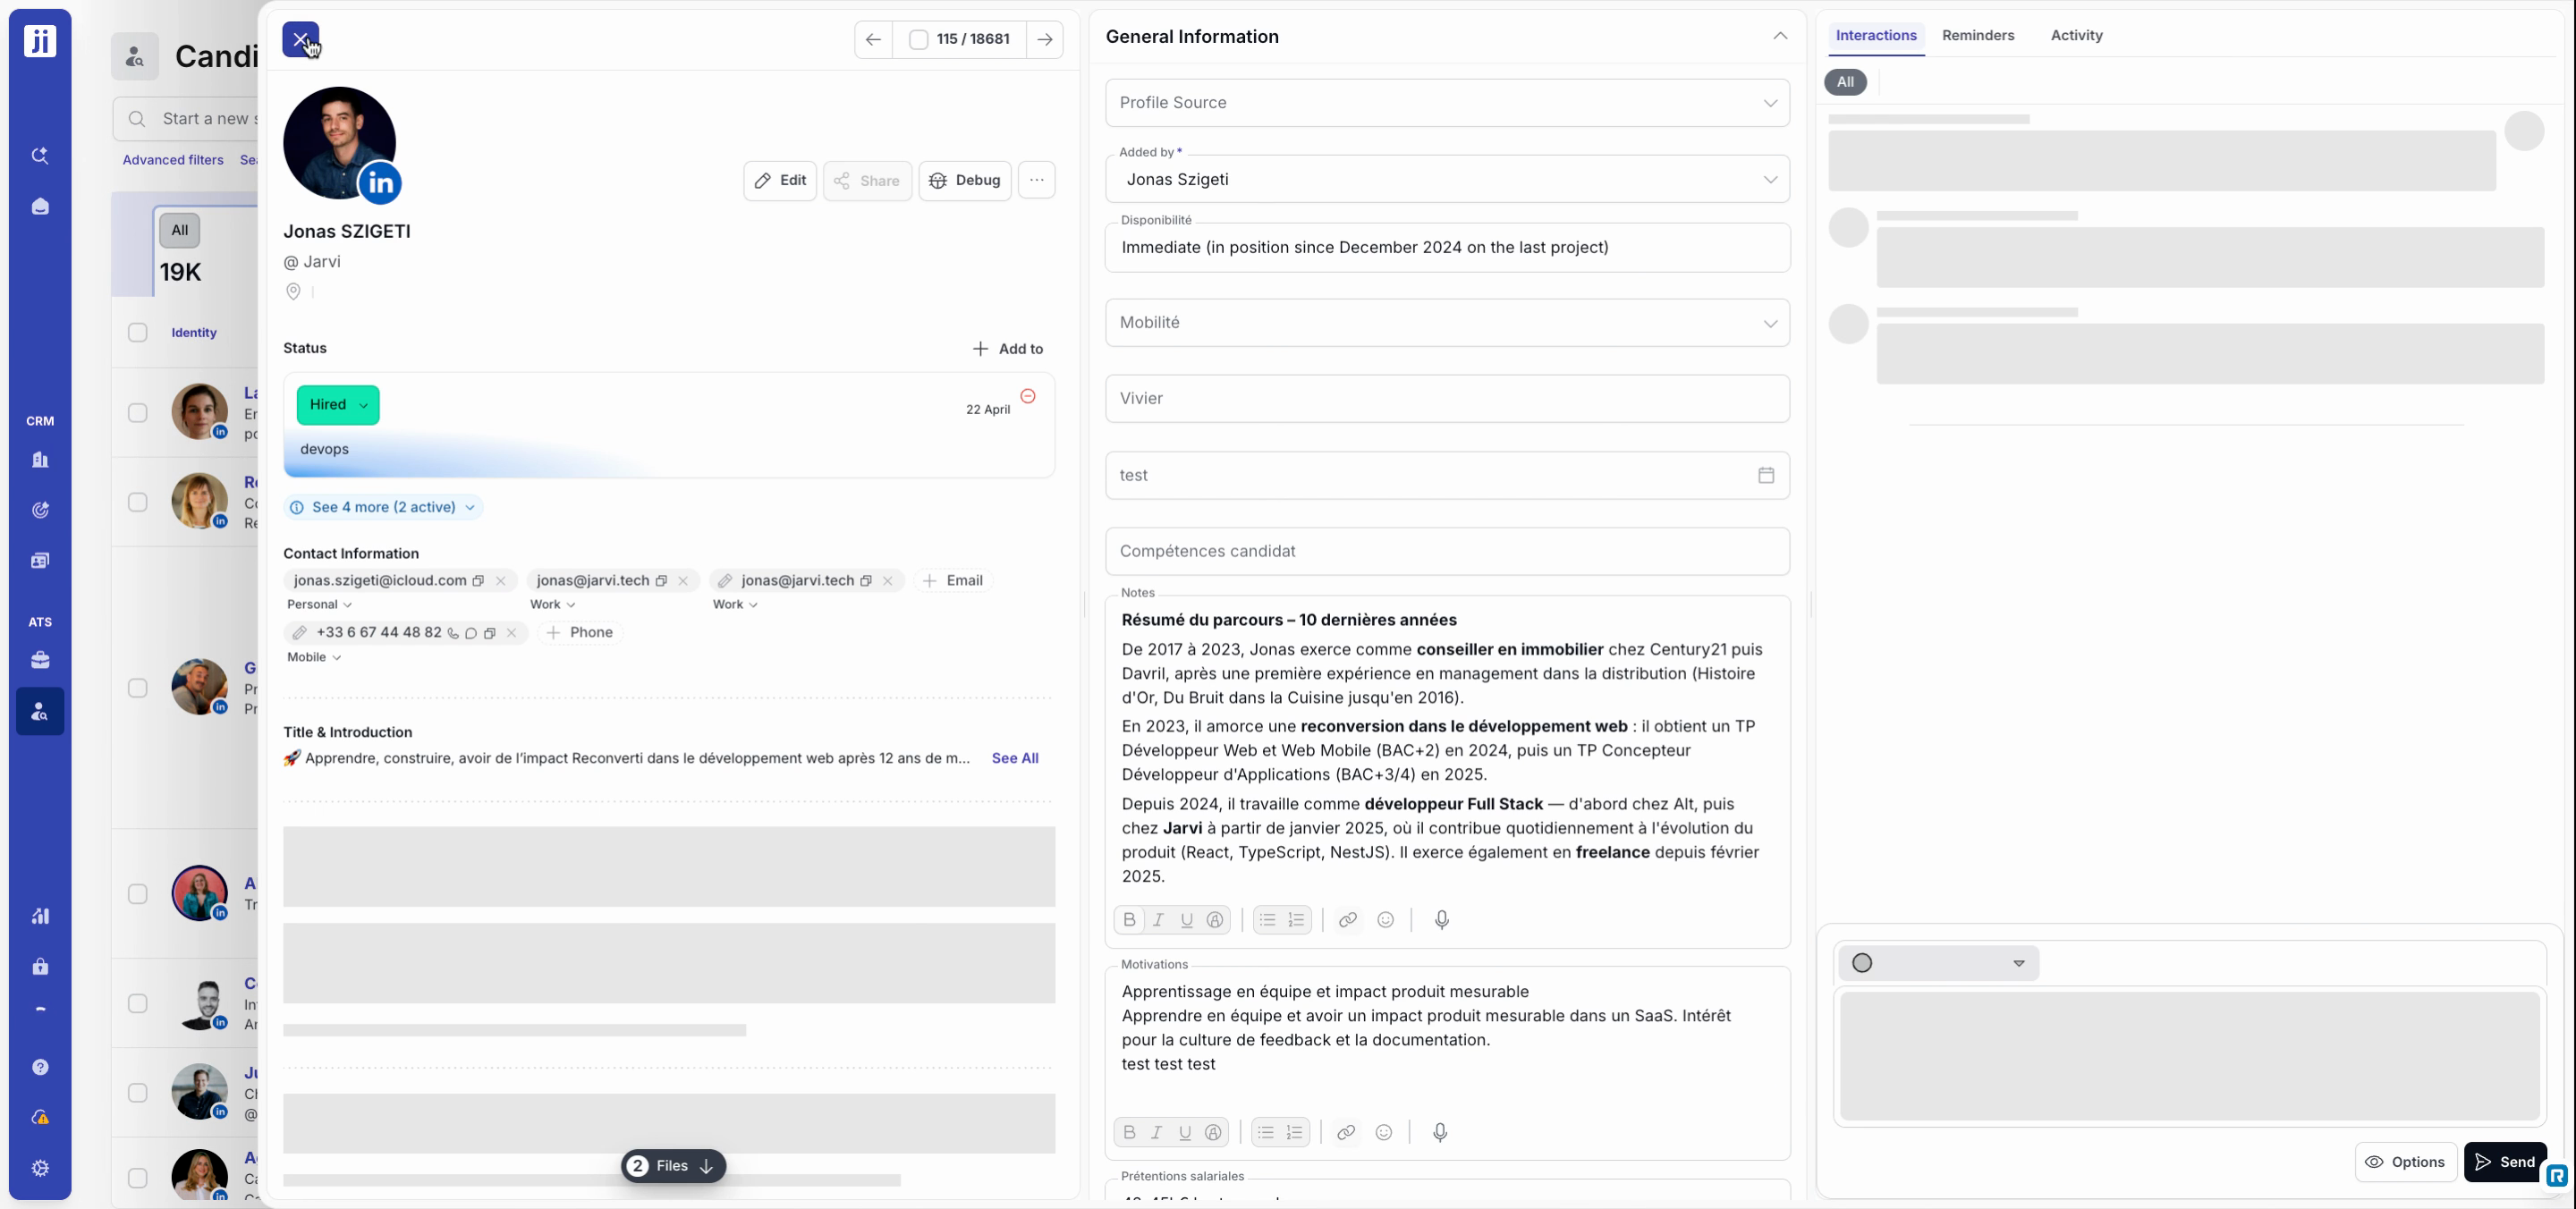This screenshot has height=1209, width=2576.
Task: Open settings gear in left sidebar
Action: (x=40, y=1167)
